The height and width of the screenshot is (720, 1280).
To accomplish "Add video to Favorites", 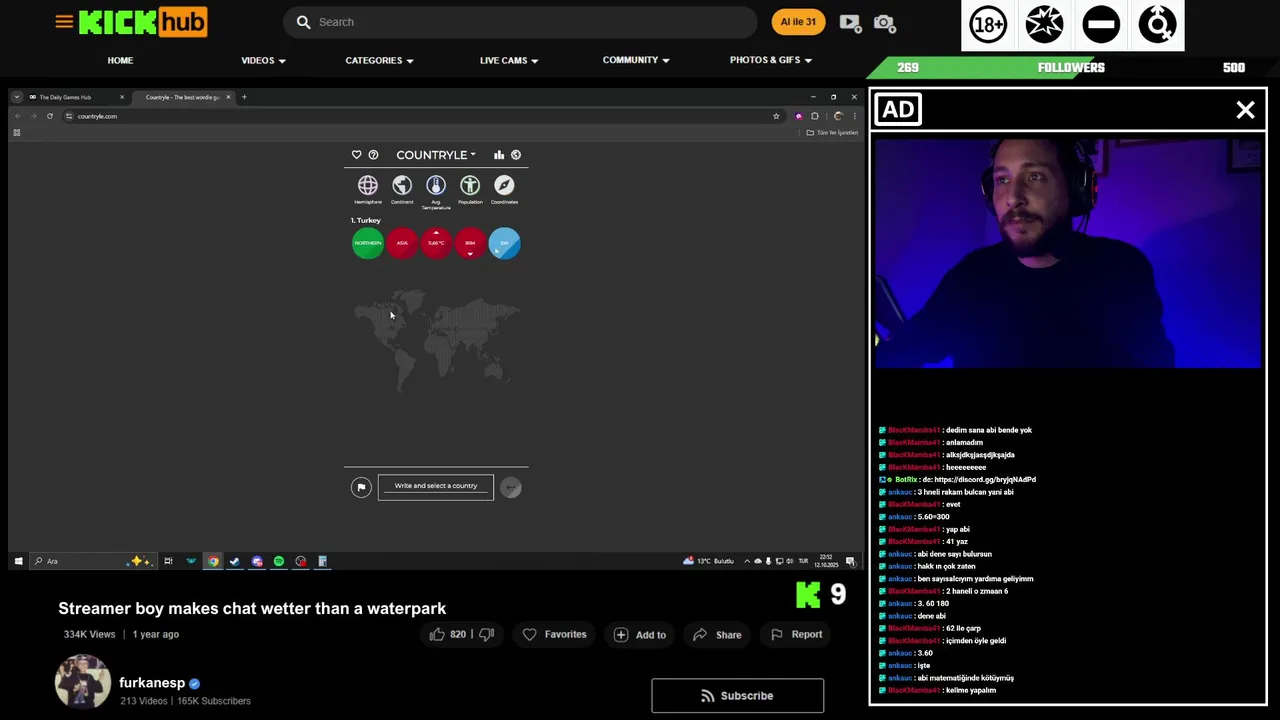I will pyautogui.click(x=554, y=634).
